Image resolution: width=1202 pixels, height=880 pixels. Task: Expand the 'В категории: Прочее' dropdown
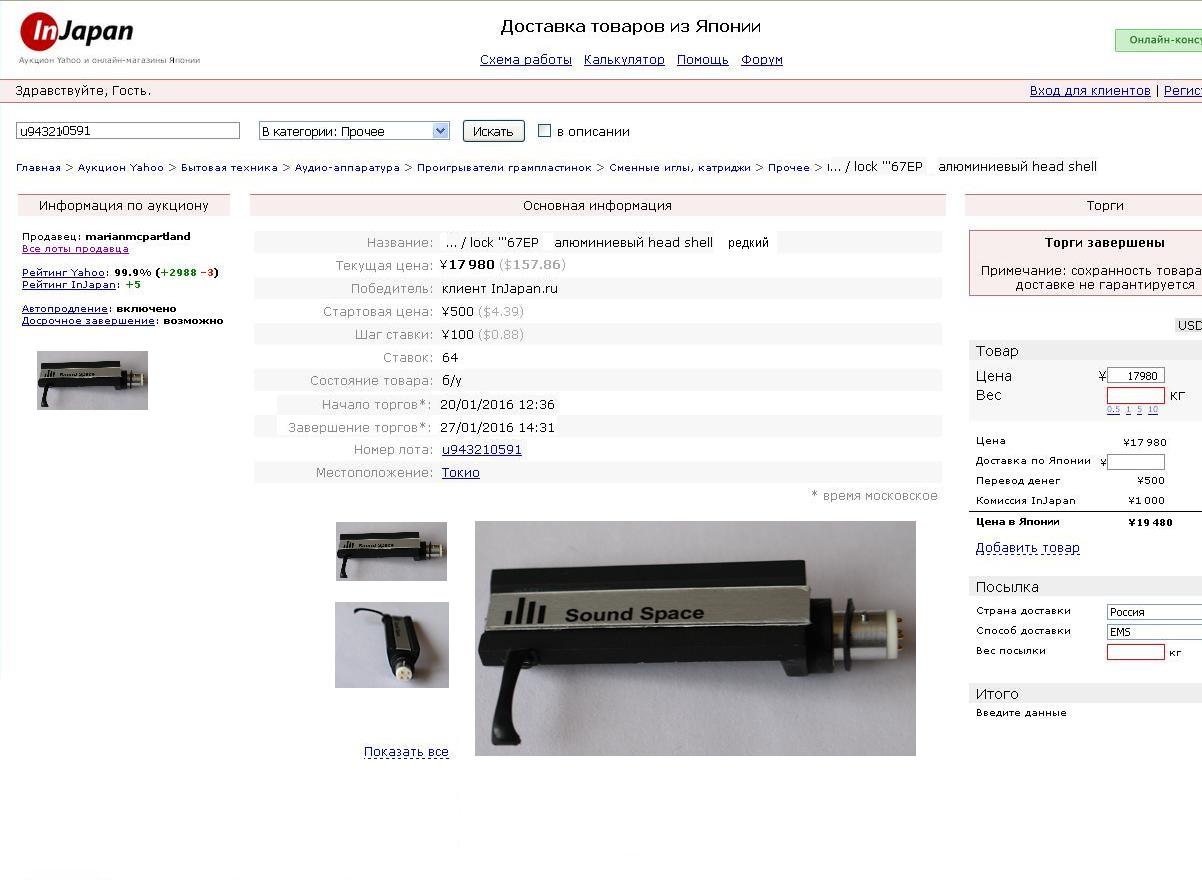pos(354,131)
